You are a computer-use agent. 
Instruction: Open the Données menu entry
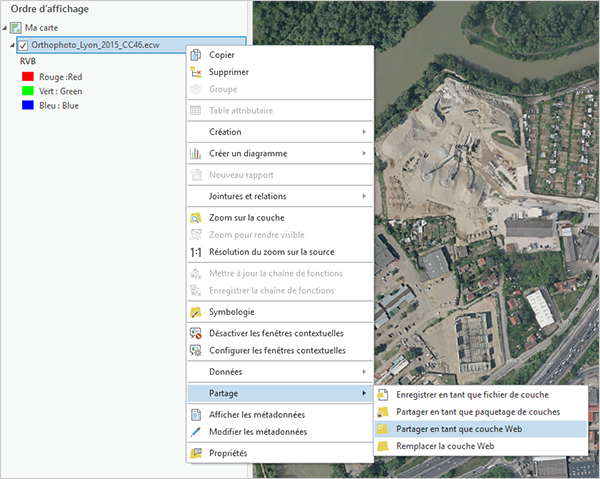click(280, 371)
